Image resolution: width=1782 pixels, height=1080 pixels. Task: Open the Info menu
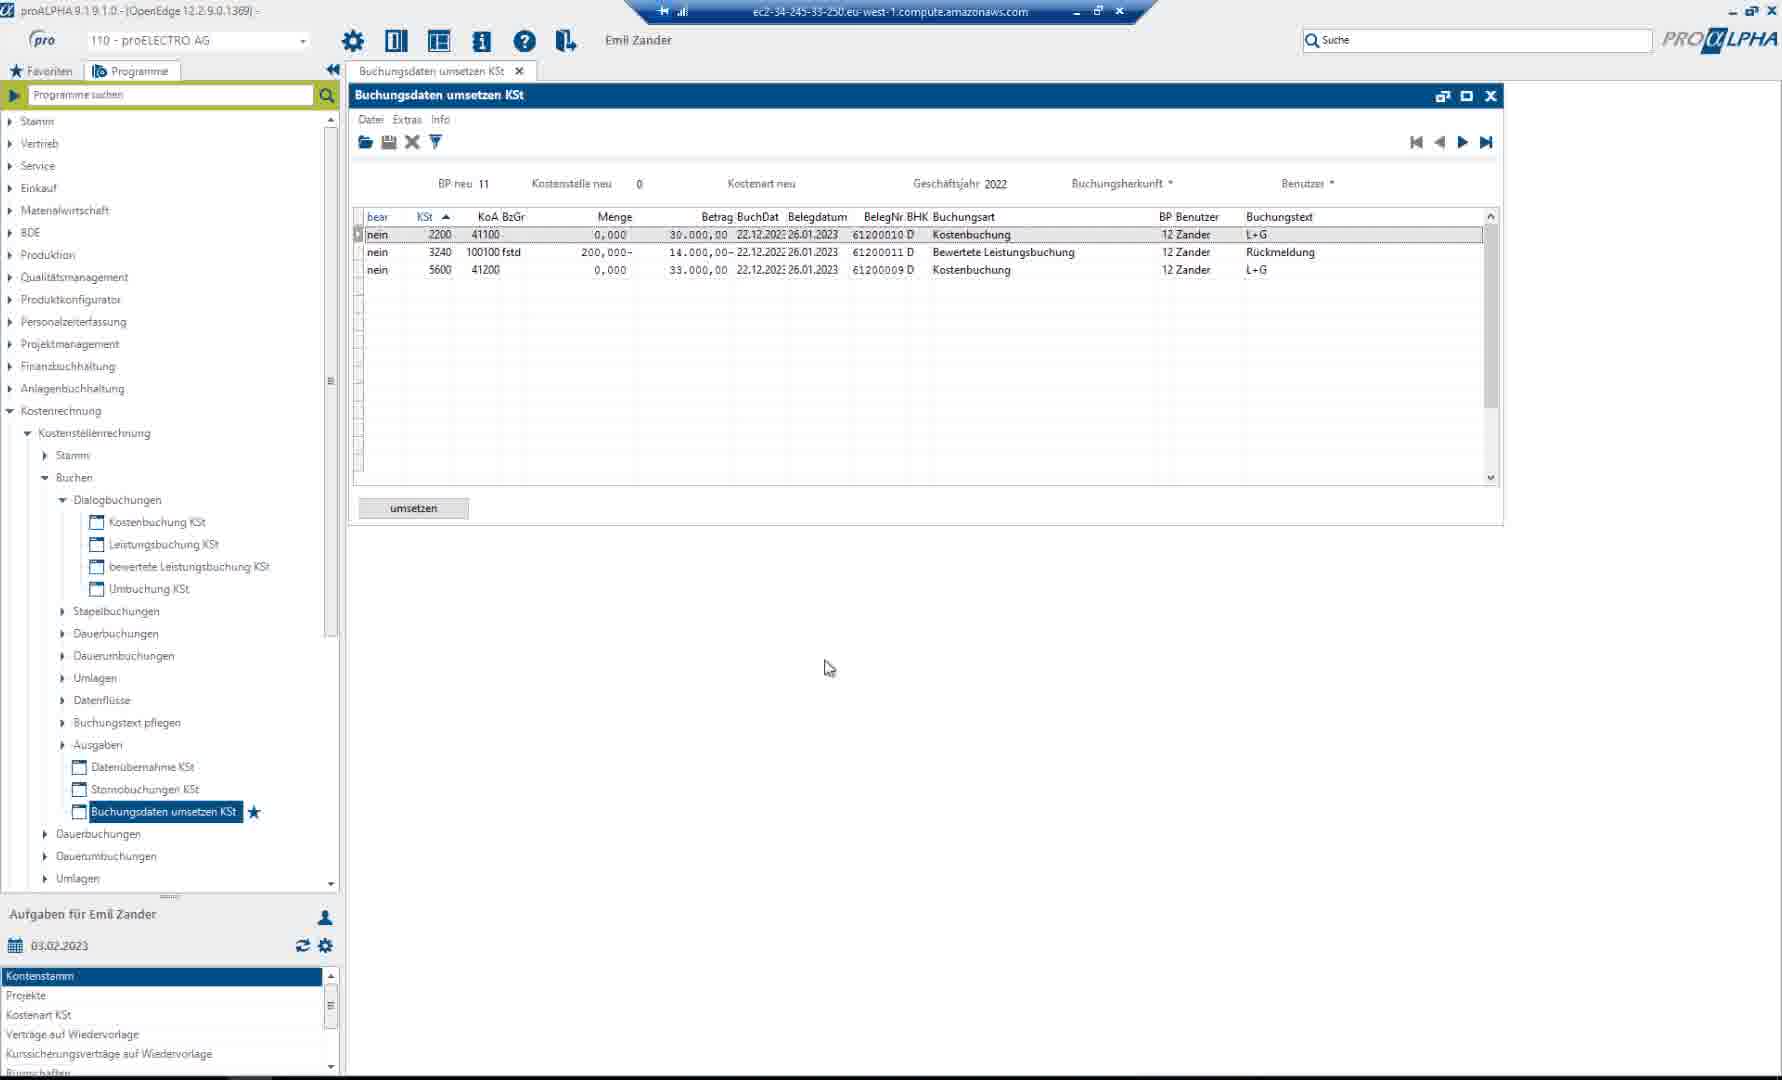440,119
